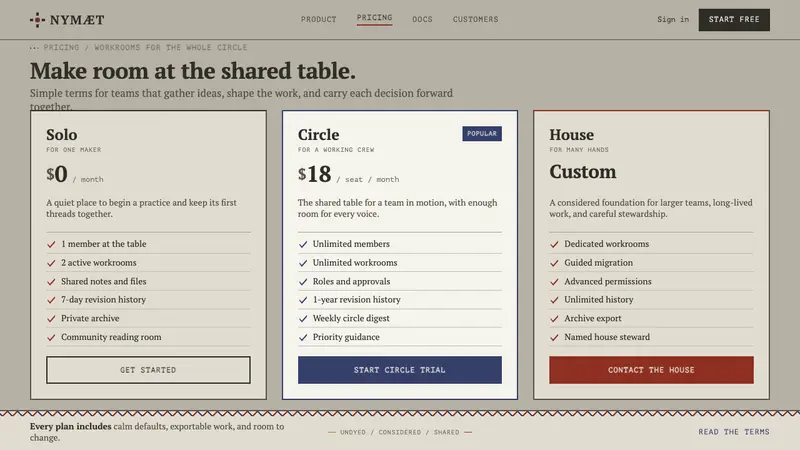Click the Pricing breadcrumb link
The height and width of the screenshot is (450, 800).
click(x=61, y=47)
